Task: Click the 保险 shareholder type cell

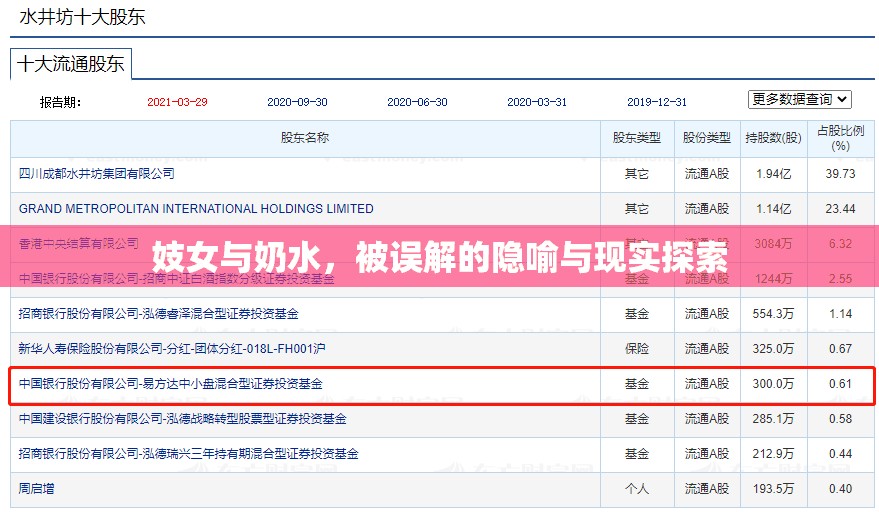Action: point(637,349)
